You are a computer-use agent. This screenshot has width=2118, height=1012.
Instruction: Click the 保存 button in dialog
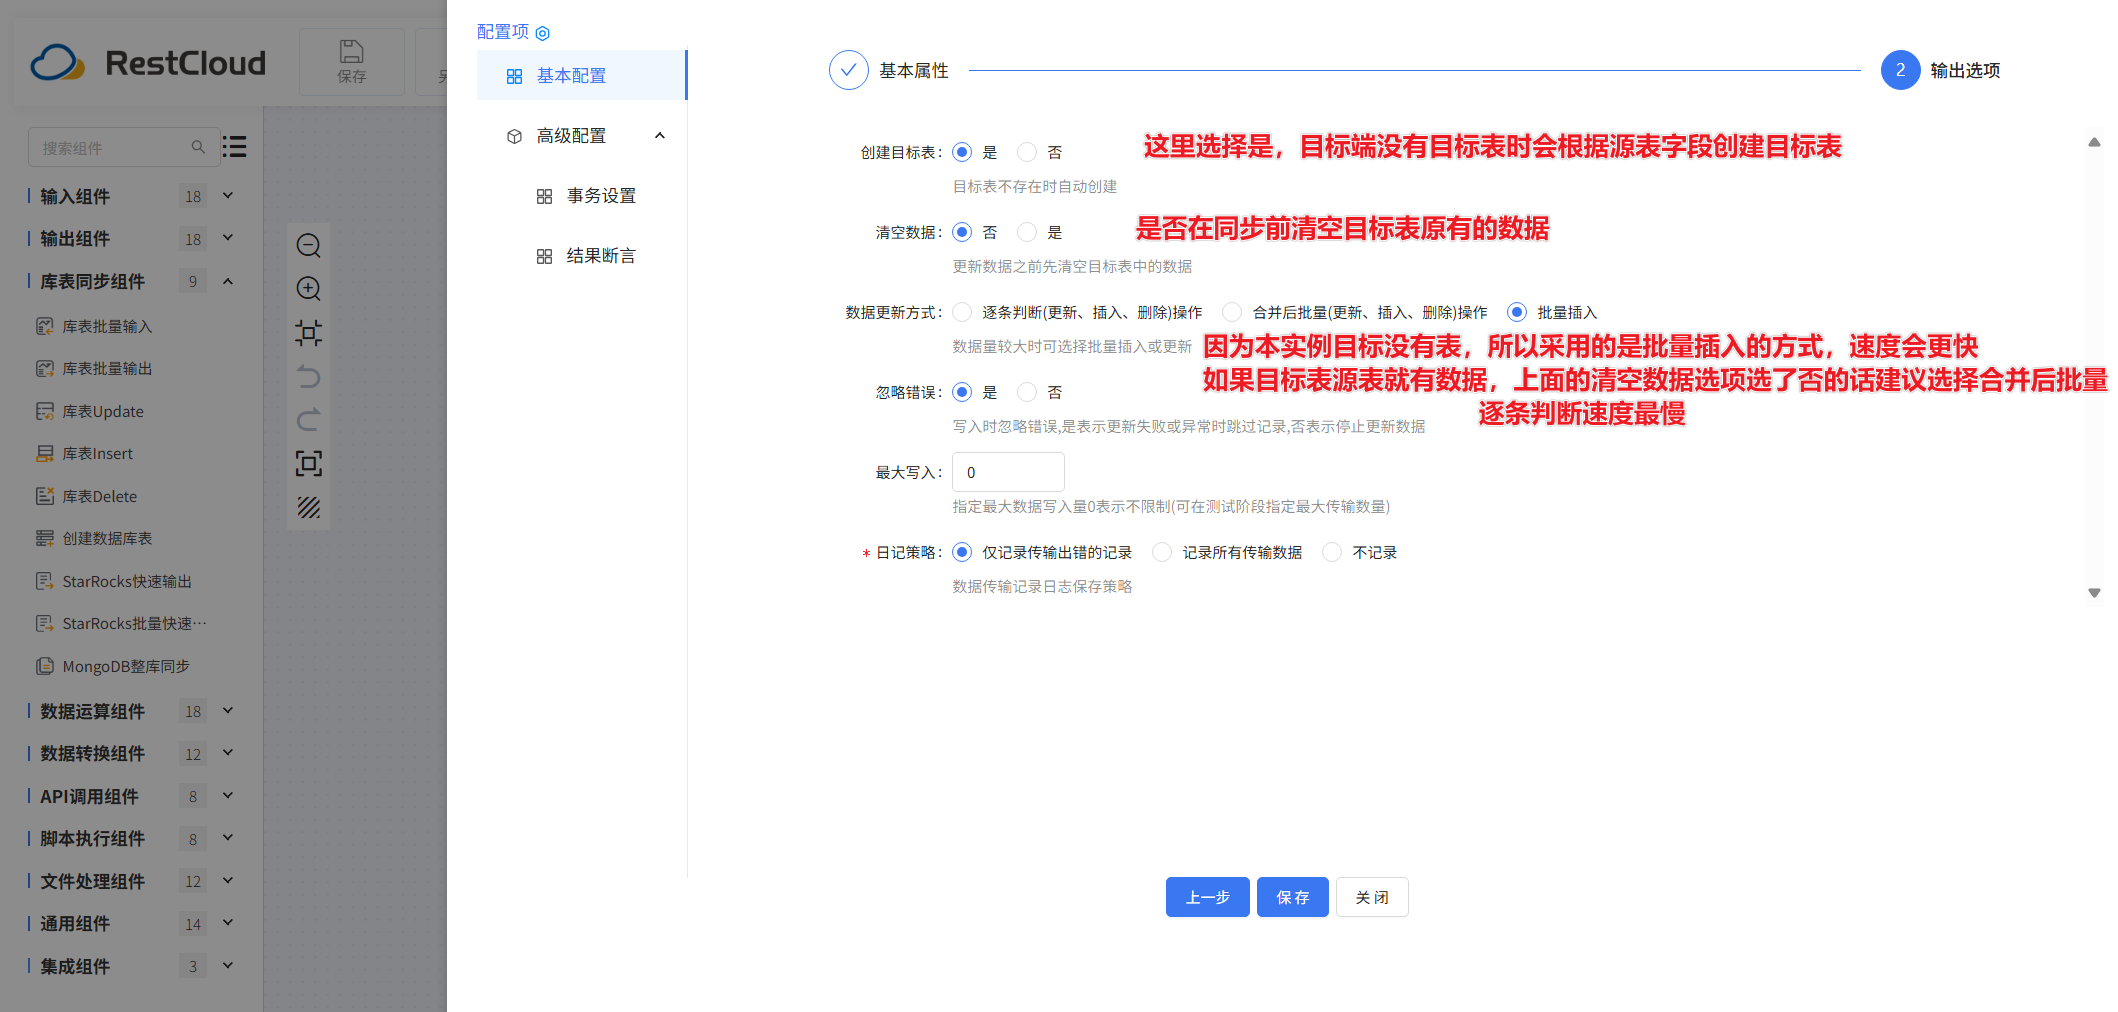[1292, 897]
